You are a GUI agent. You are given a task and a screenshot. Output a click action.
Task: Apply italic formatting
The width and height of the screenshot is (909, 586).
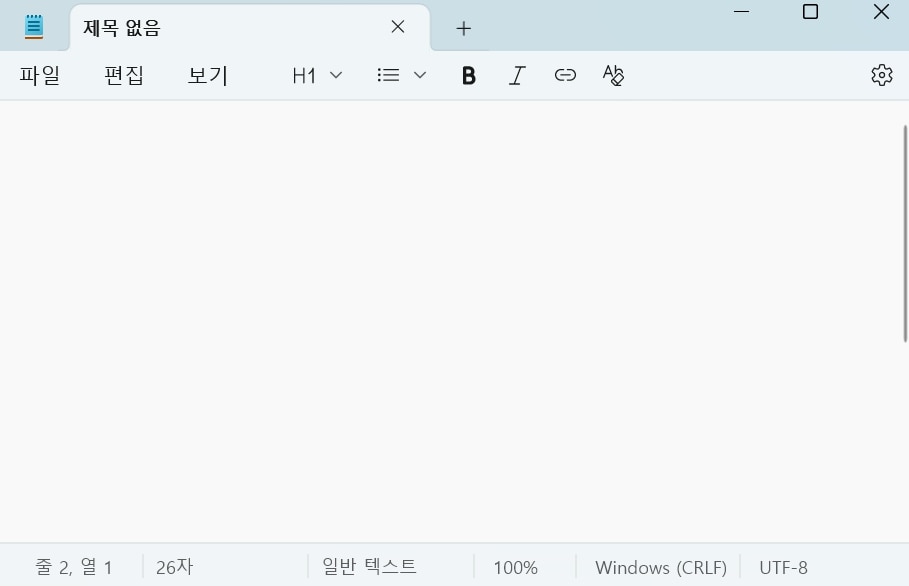tap(516, 75)
